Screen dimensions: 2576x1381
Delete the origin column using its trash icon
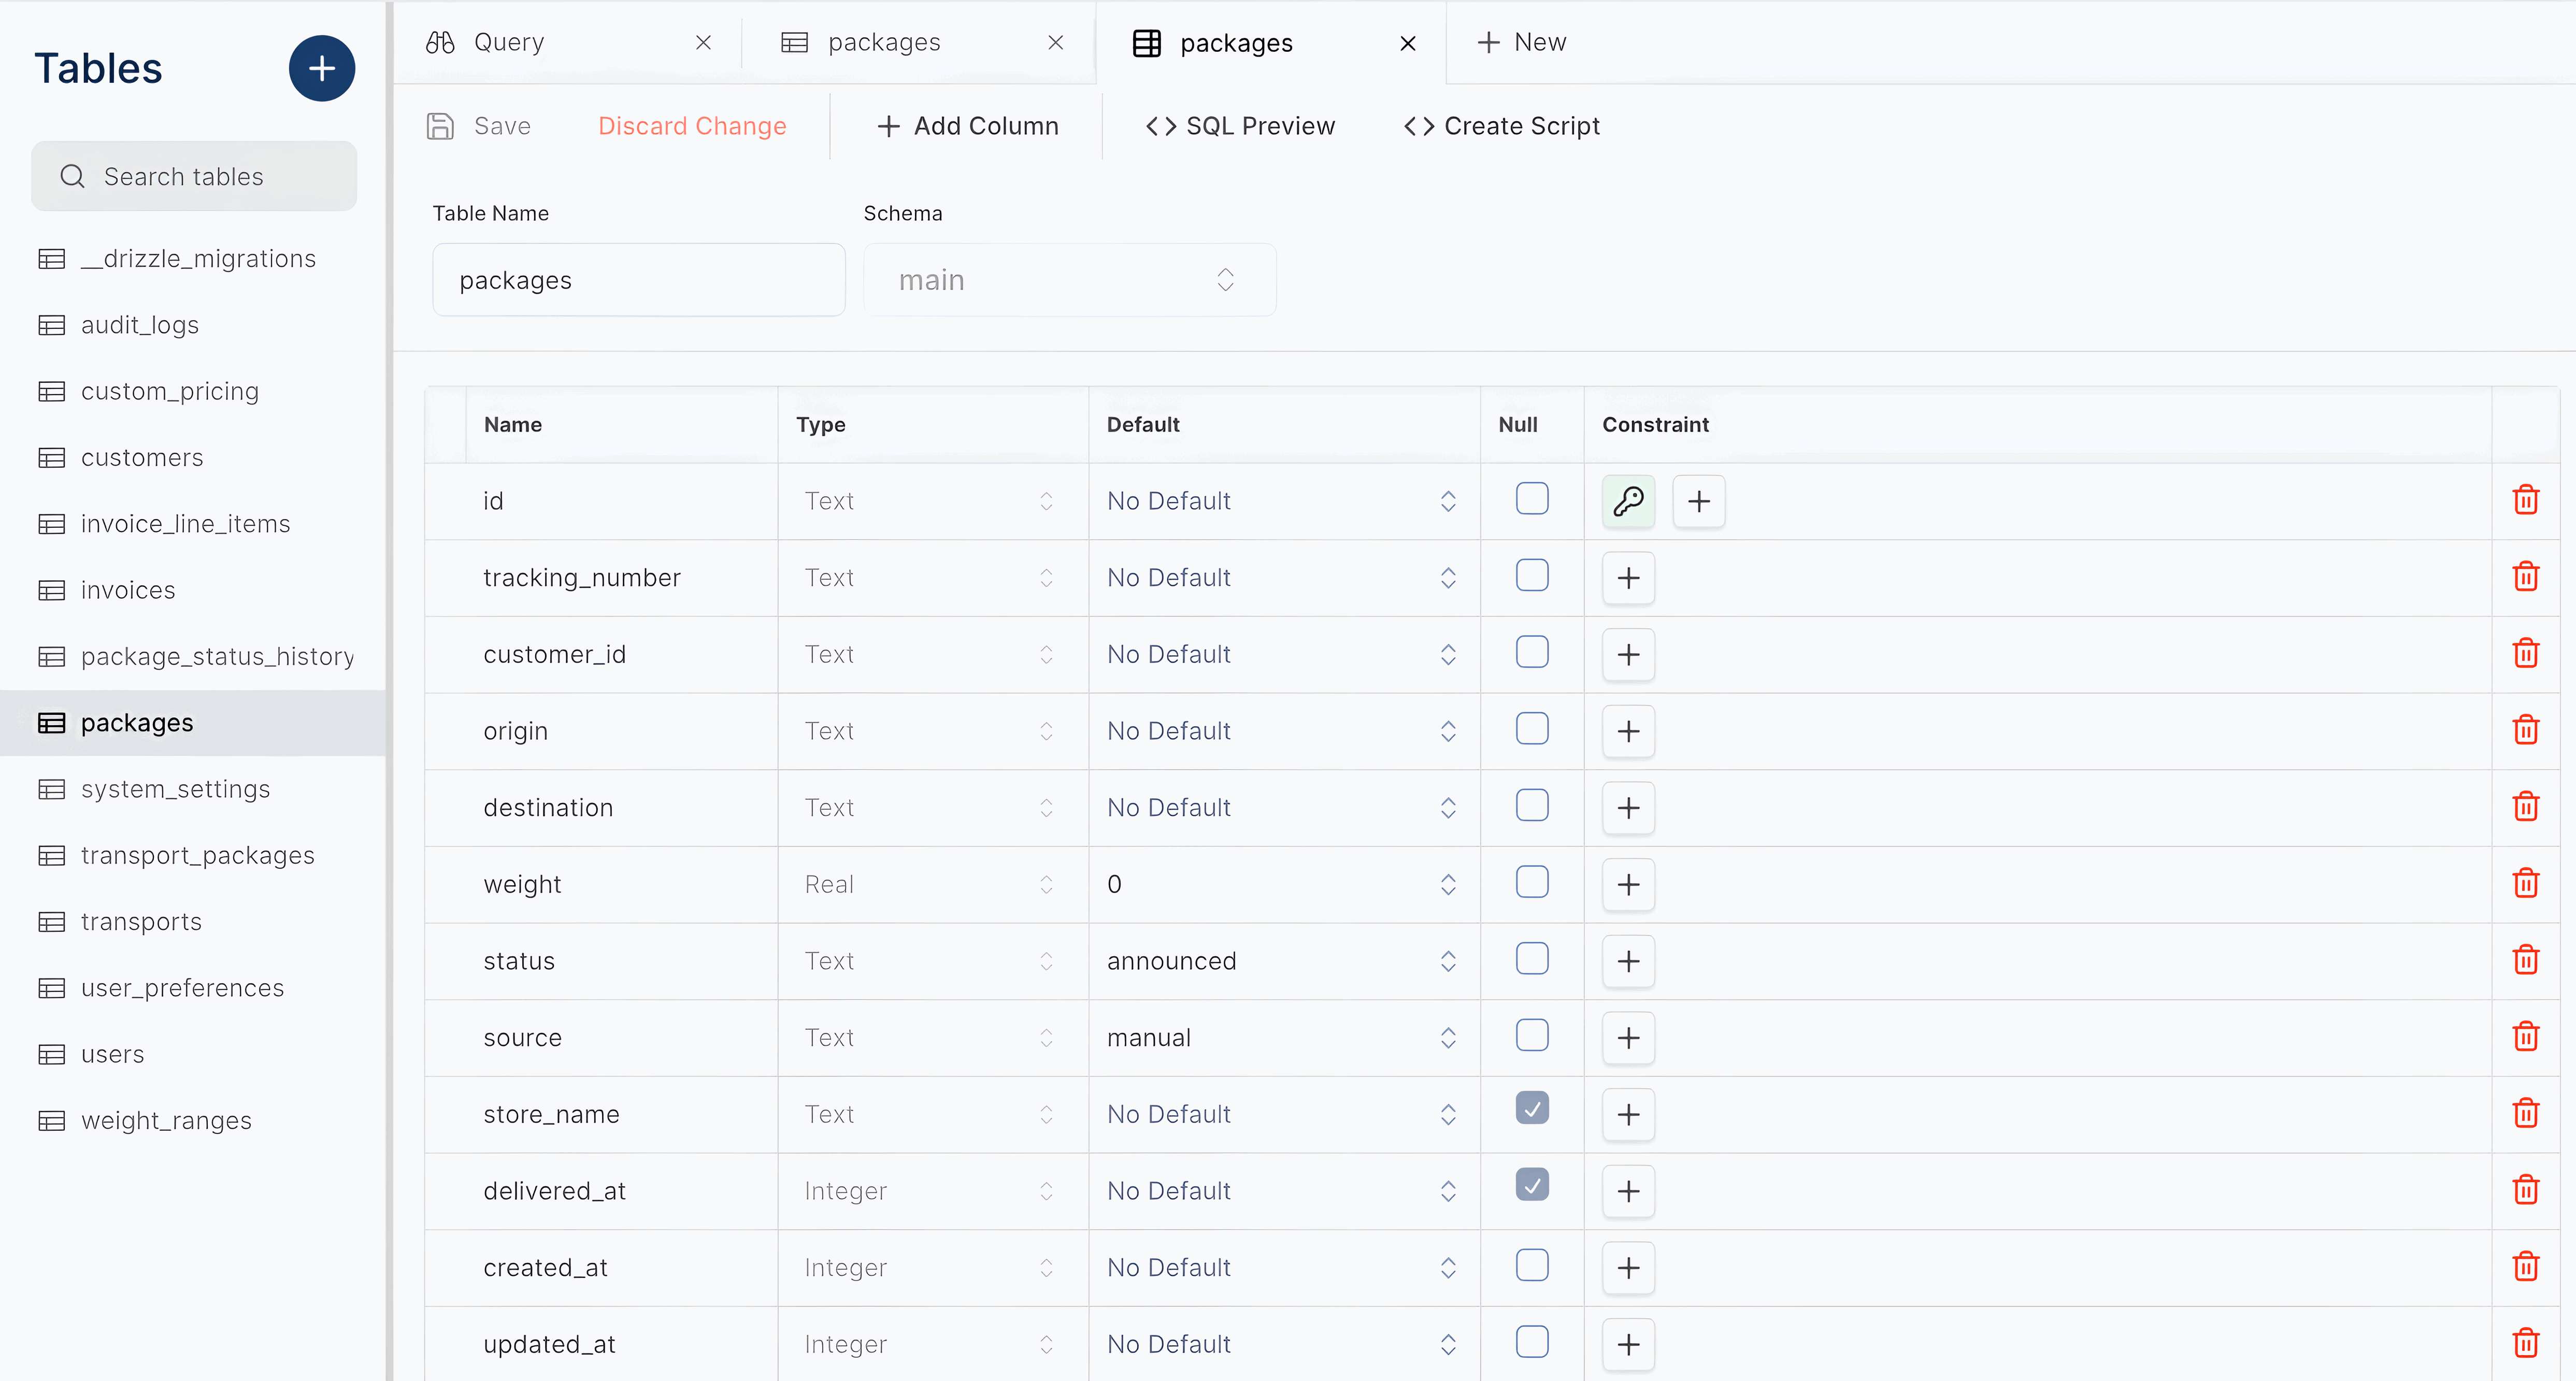[x=2526, y=730]
